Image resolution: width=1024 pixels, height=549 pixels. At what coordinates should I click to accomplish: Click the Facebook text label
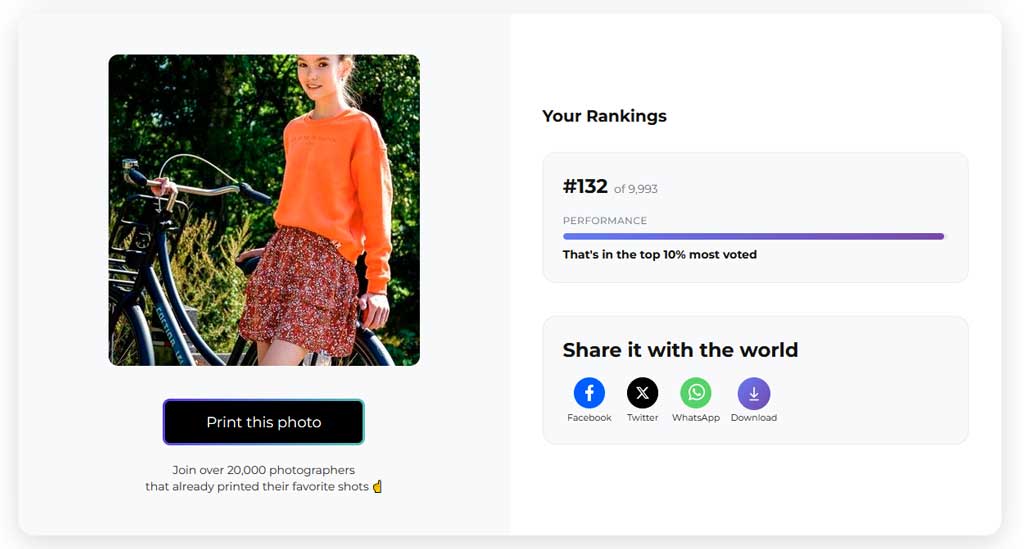pos(589,418)
